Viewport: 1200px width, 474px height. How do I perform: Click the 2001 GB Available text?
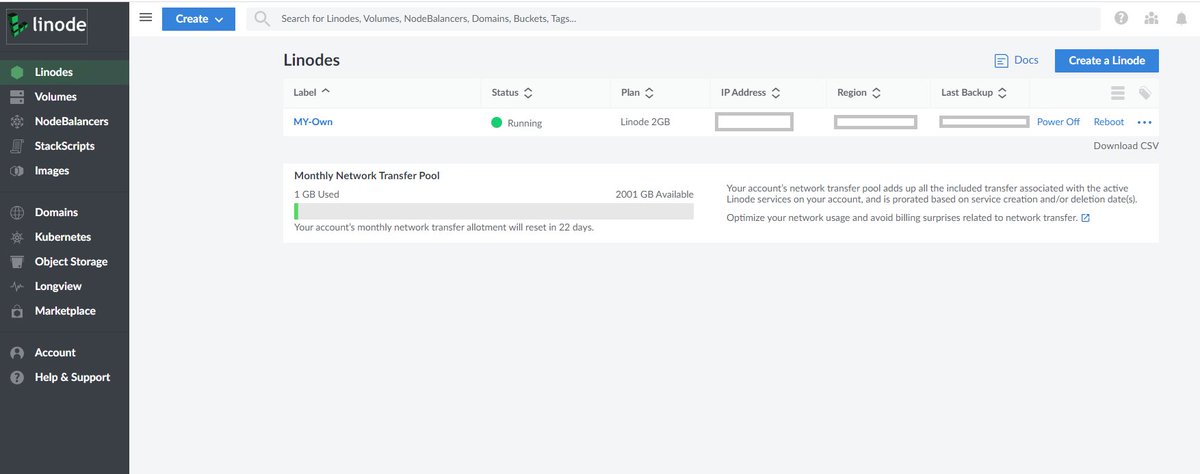click(654, 194)
